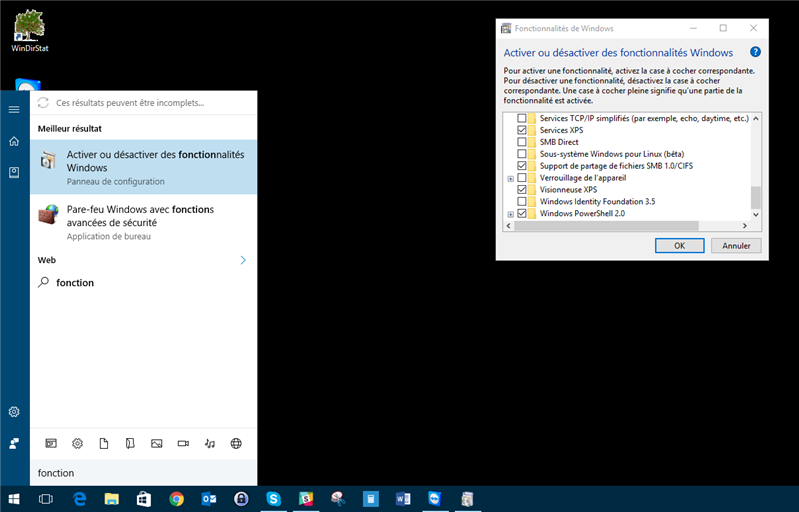Open the Notebook icon in search sidebar
Viewport: 799px width, 512px height.
pyautogui.click(x=14, y=172)
